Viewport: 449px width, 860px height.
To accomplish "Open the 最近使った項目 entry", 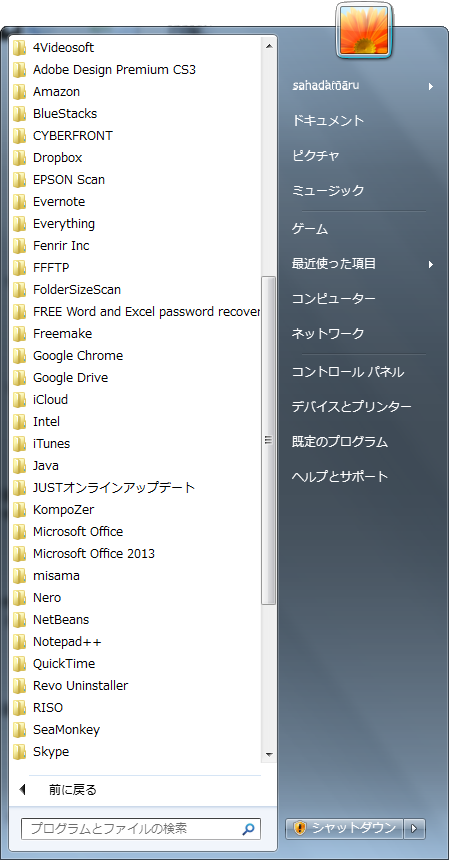I will point(333,264).
